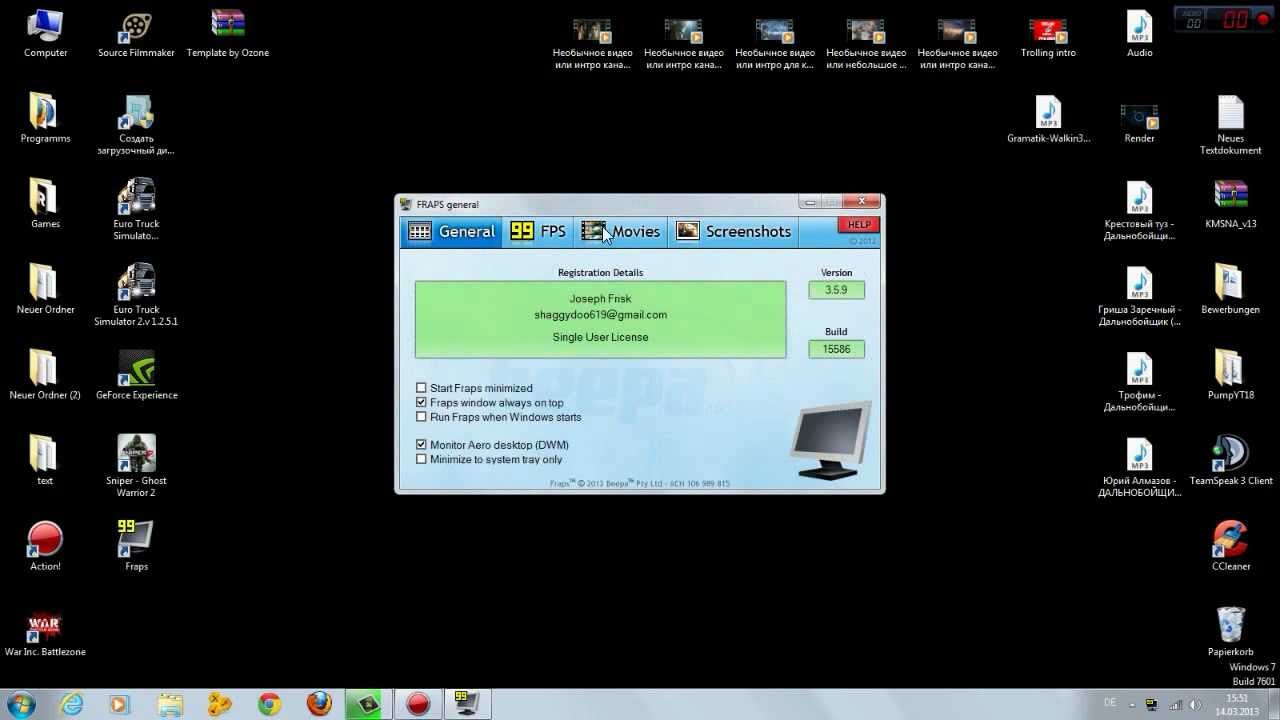Open the PumpYT18 folder

(x=1230, y=376)
